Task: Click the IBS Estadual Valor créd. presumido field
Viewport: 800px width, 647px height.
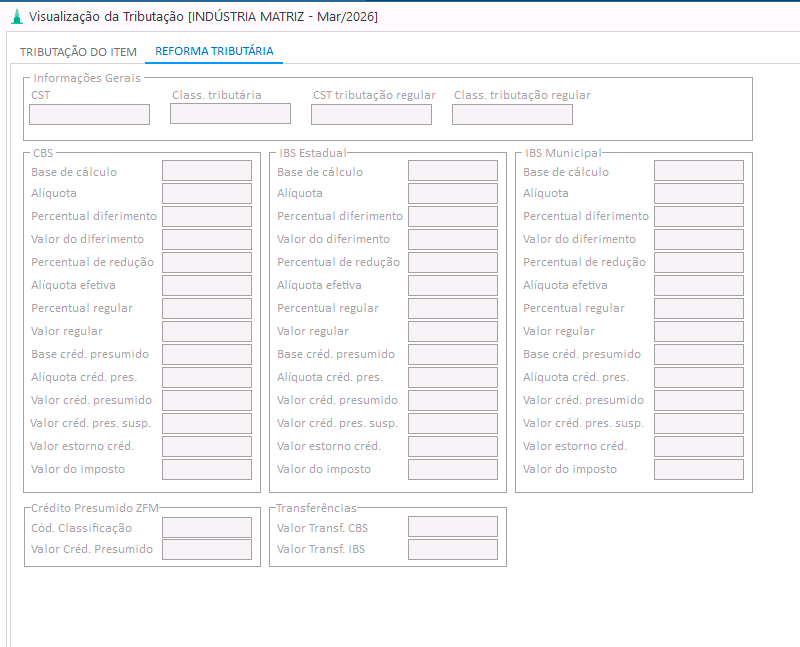Action: point(453,401)
